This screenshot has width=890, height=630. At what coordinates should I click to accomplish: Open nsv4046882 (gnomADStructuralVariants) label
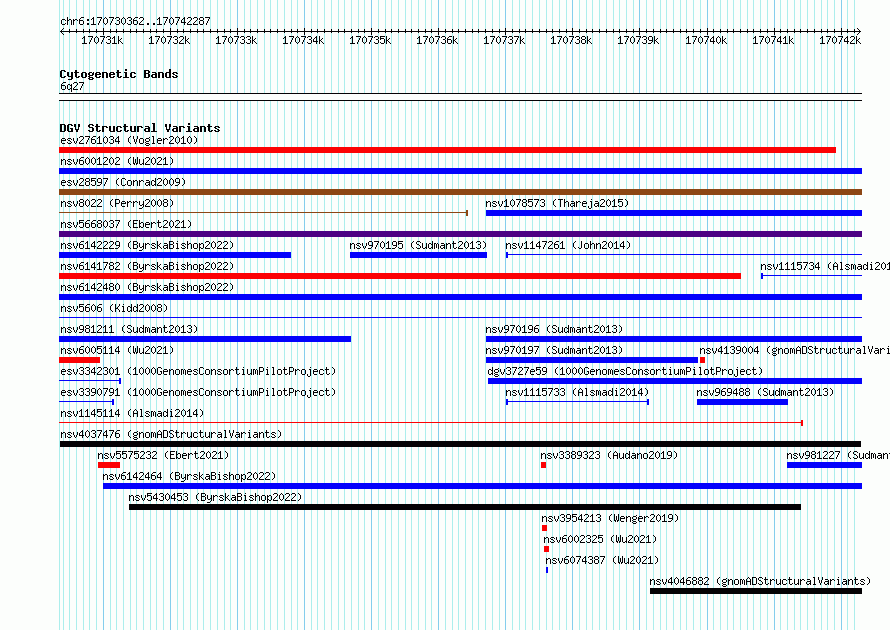[x=760, y=581]
